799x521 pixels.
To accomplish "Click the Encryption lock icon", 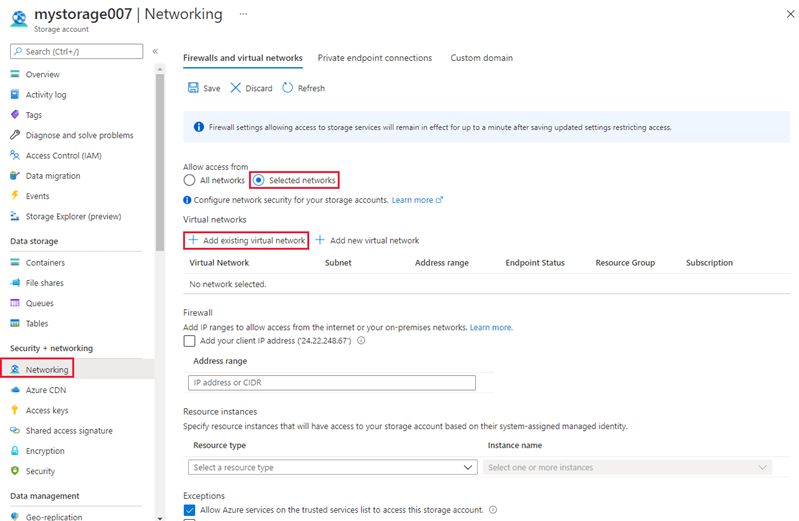I will coord(15,451).
